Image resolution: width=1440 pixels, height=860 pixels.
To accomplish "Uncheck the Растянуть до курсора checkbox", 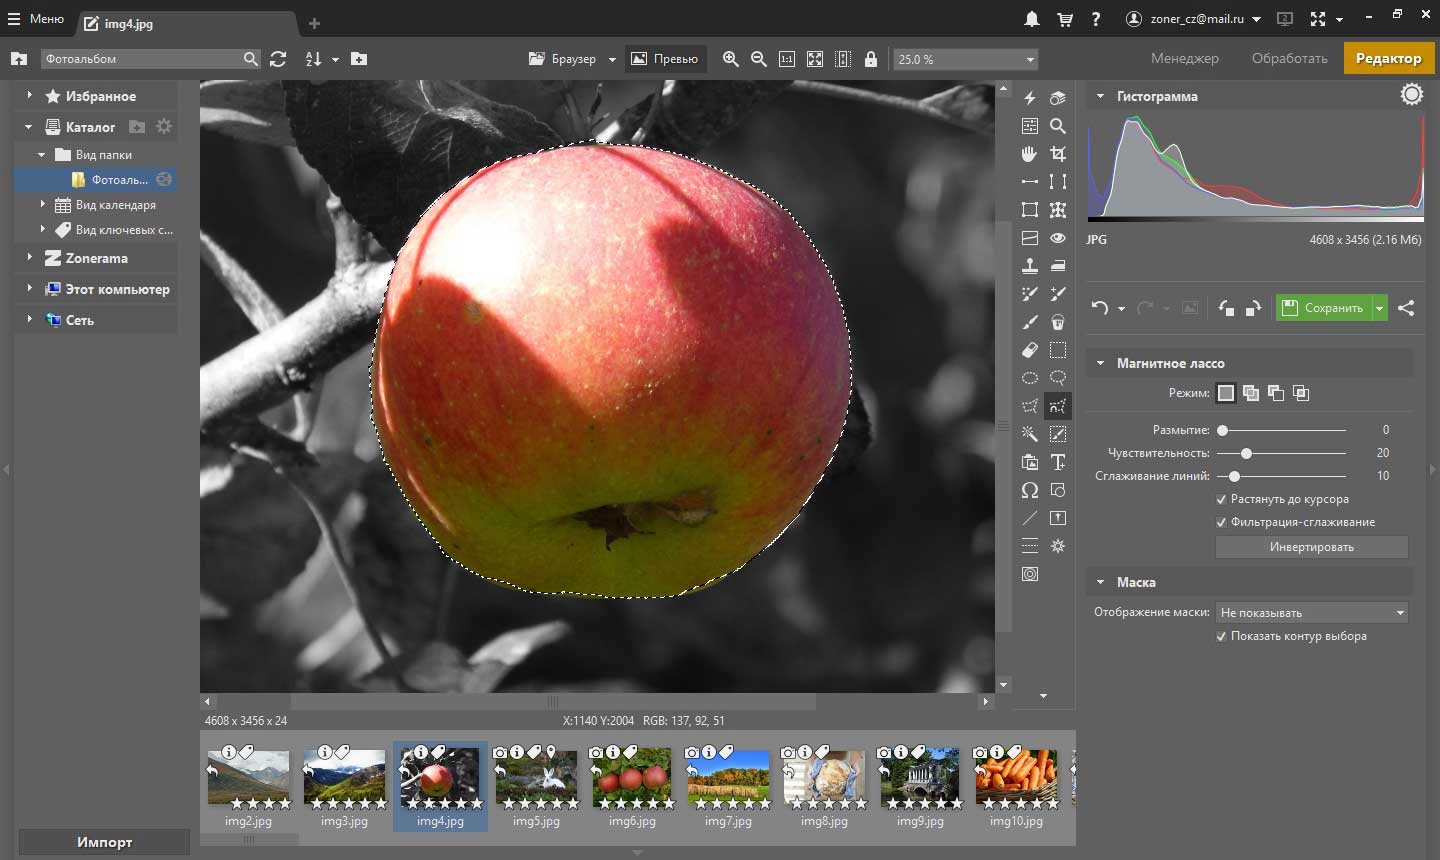I will [x=1221, y=499].
